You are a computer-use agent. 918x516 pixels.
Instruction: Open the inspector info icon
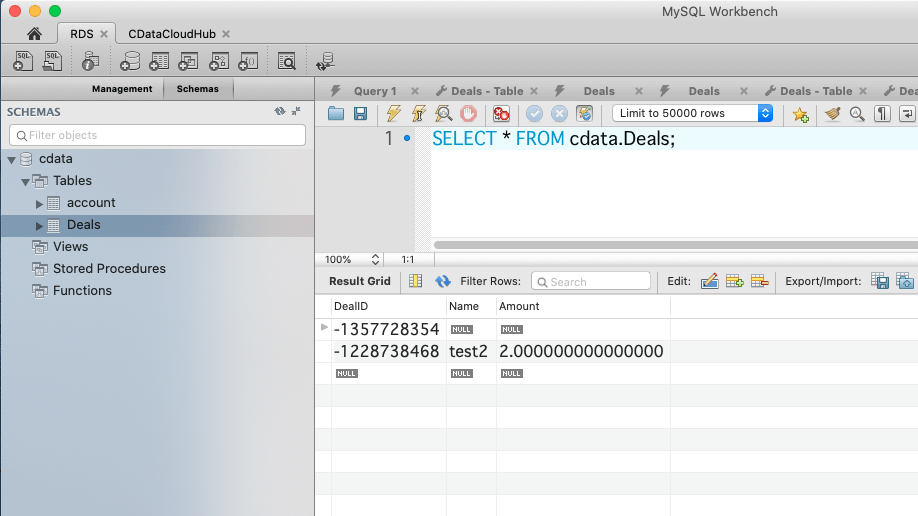(90, 61)
